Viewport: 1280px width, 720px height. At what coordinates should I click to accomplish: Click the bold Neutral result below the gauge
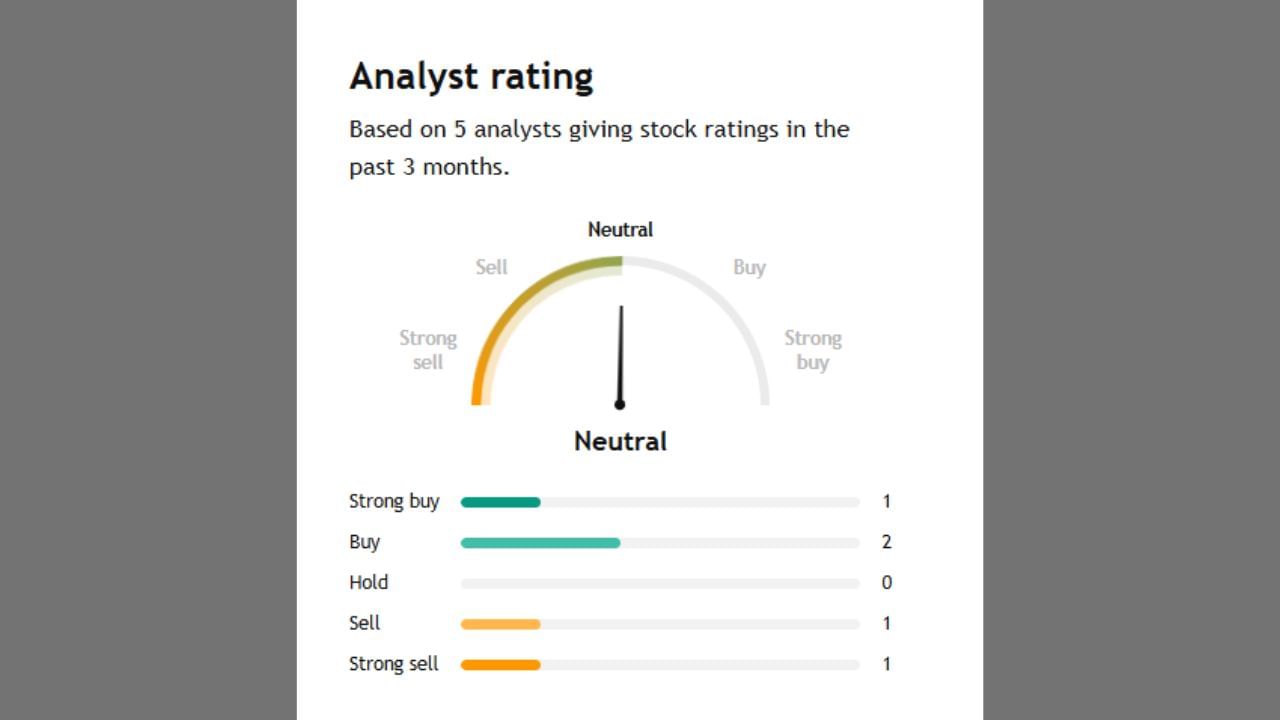click(x=620, y=442)
